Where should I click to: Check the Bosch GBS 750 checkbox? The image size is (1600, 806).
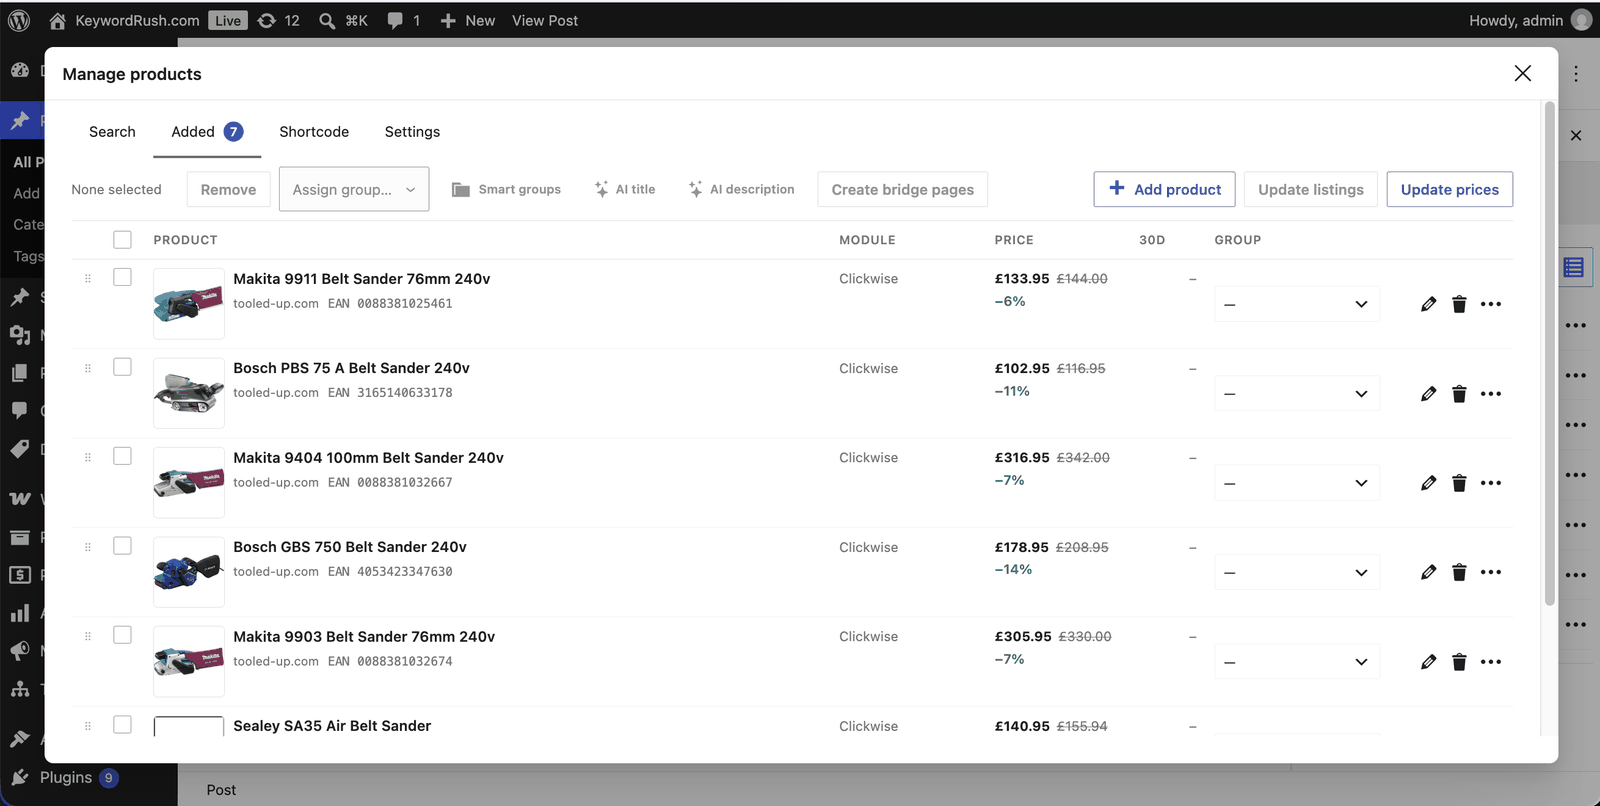pyautogui.click(x=122, y=546)
